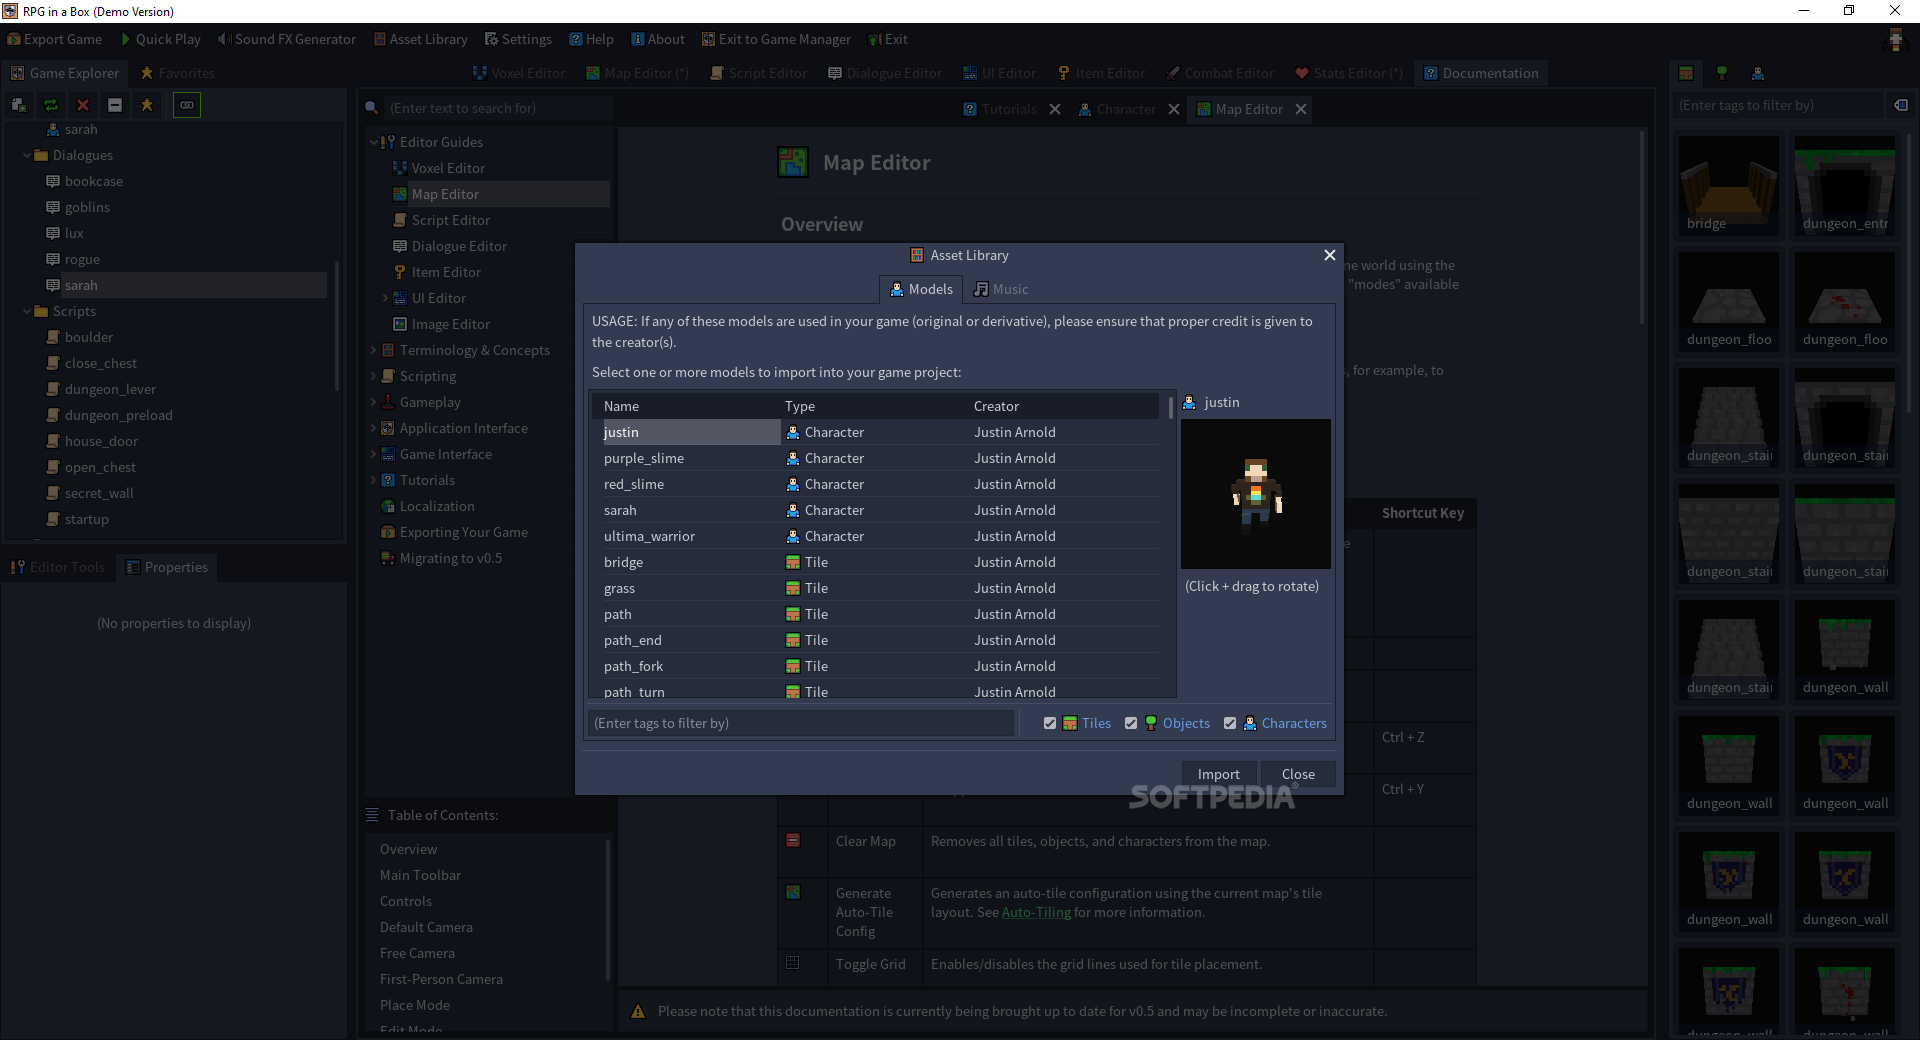Click Export Game in the top menu
The height and width of the screenshot is (1040, 1920).
tap(55, 39)
